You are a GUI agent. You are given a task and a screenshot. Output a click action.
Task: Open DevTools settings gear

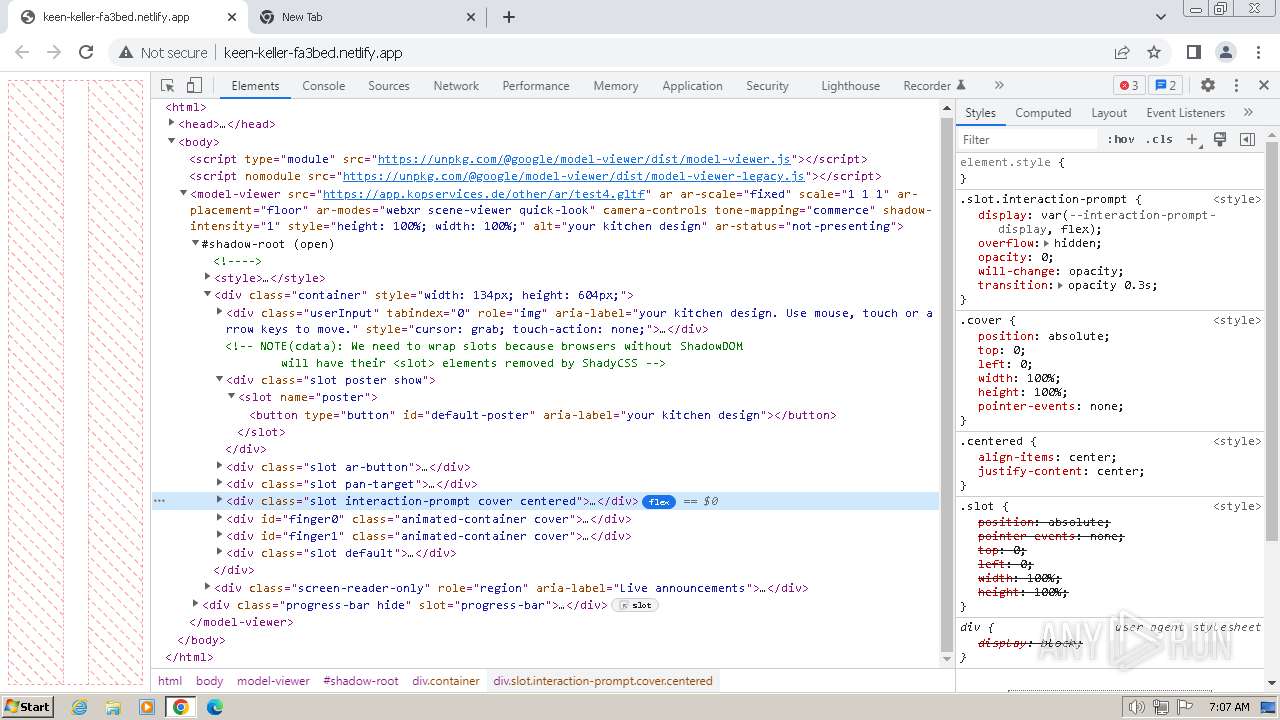point(1208,85)
